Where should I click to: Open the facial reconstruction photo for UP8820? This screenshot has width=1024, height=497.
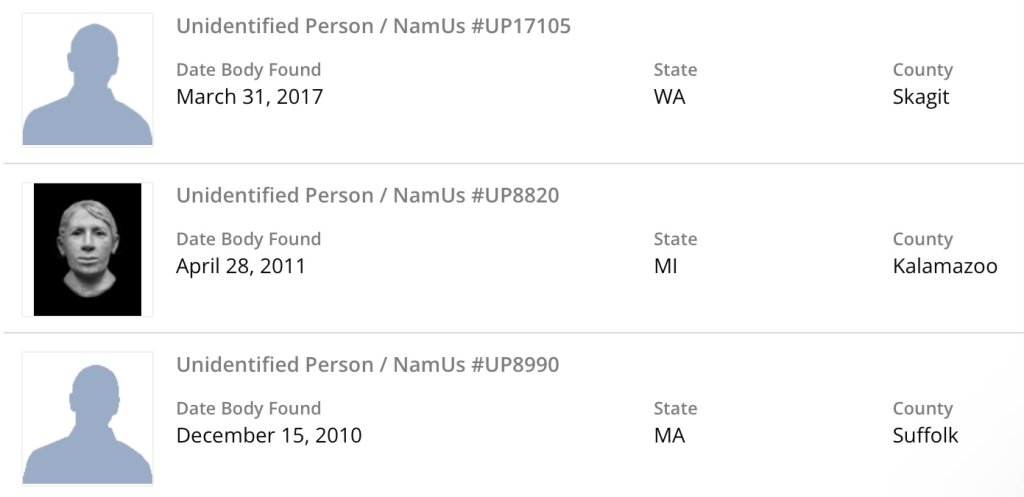(88, 249)
